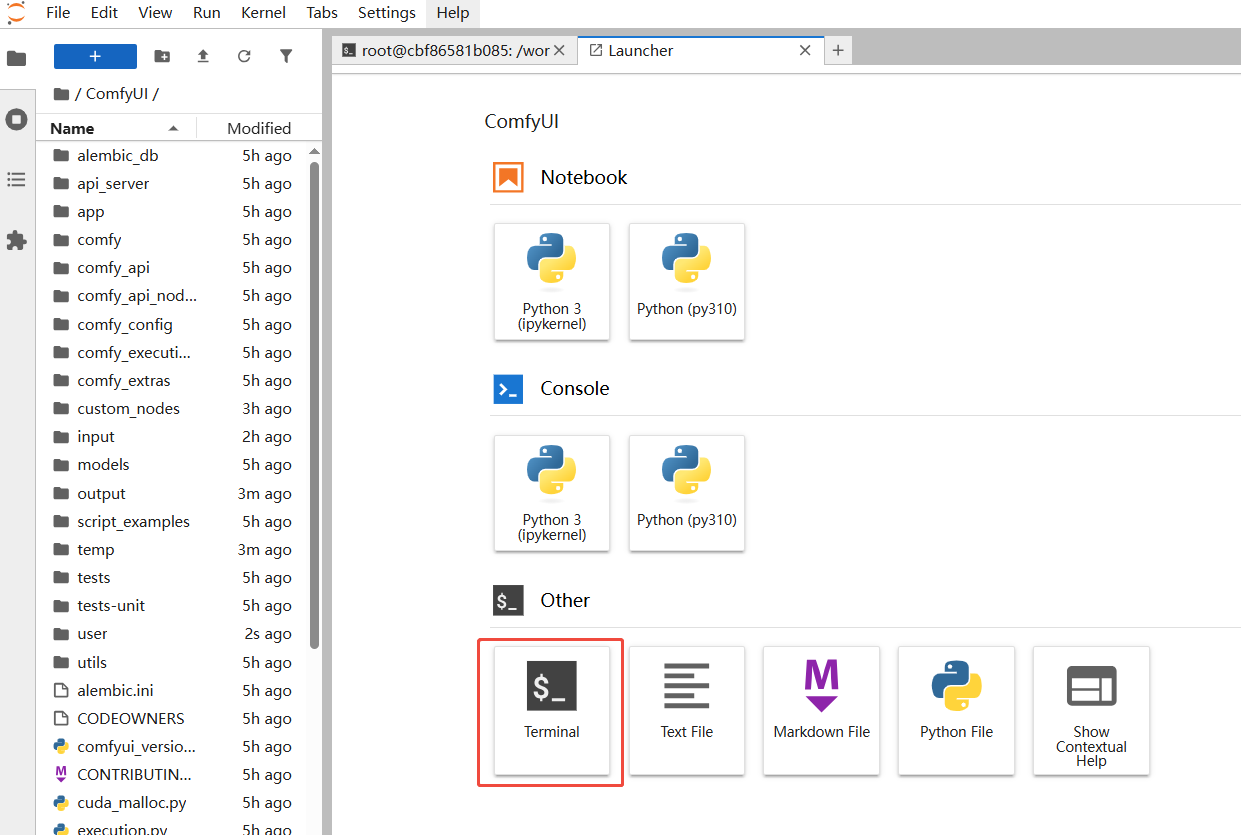Open the Terminal launcher card
Image resolution: width=1241 pixels, height=835 pixels.
click(552, 710)
